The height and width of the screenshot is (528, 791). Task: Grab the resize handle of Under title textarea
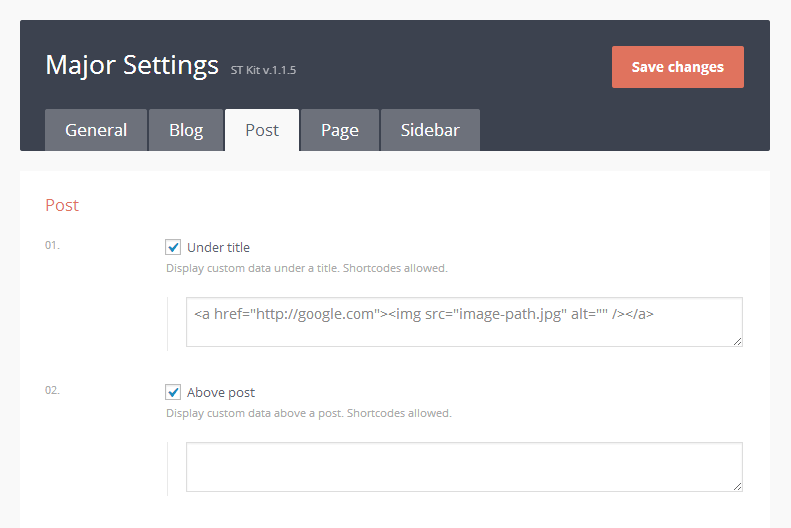tap(737, 341)
